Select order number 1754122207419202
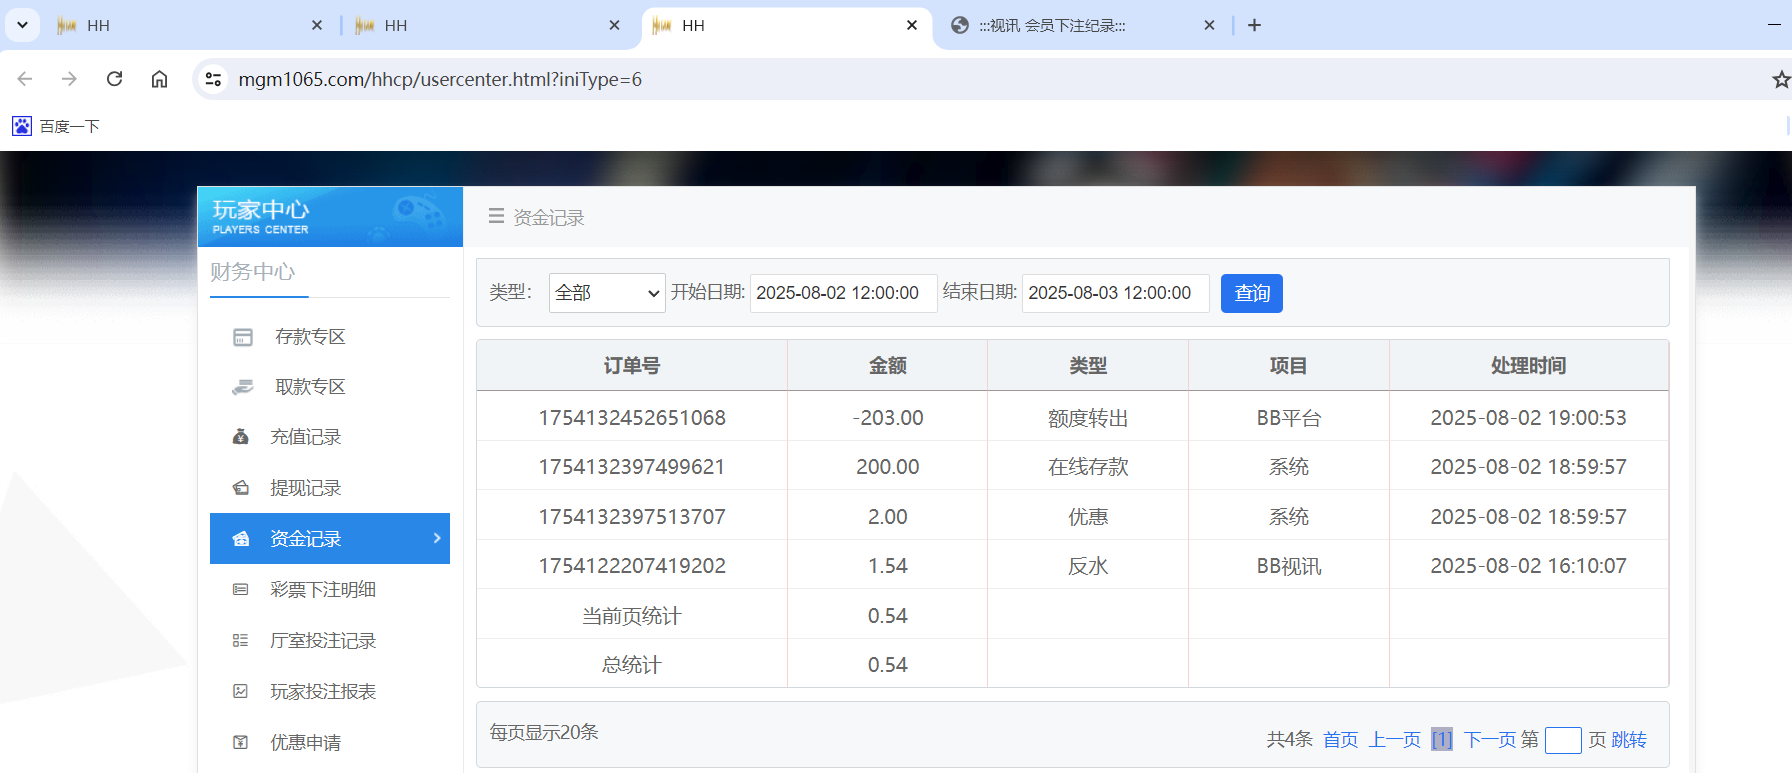The width and height of the screenshot is (1792, 773). click(632, 566)
